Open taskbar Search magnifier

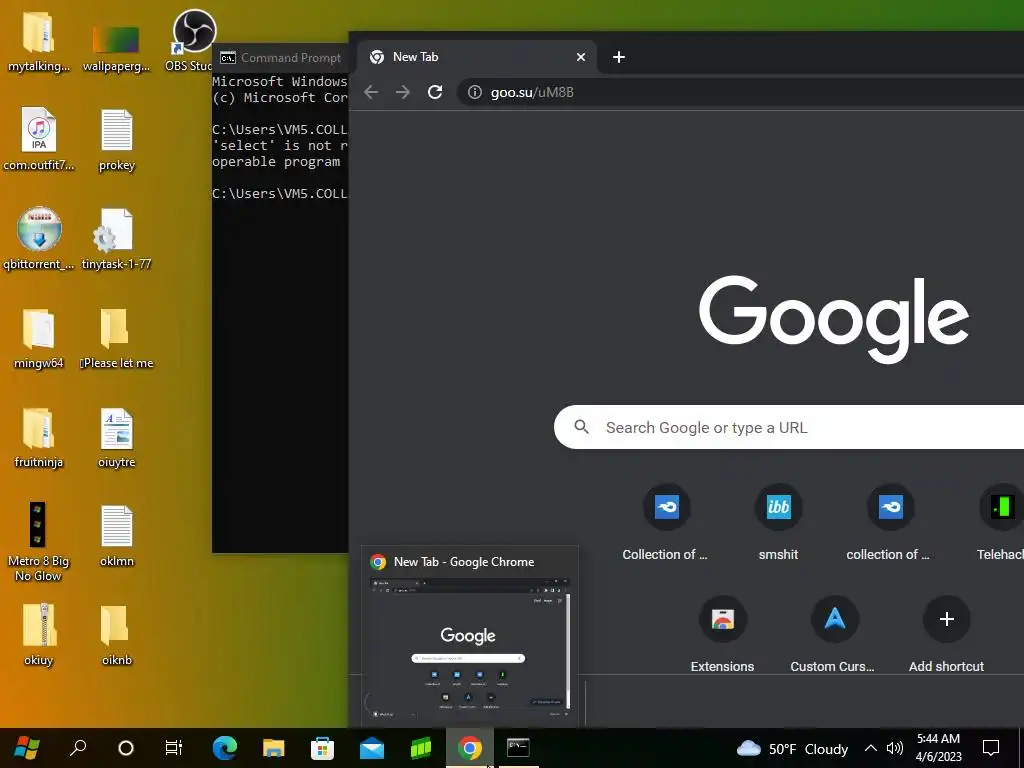pyautogui.click(x=78, y=748)
